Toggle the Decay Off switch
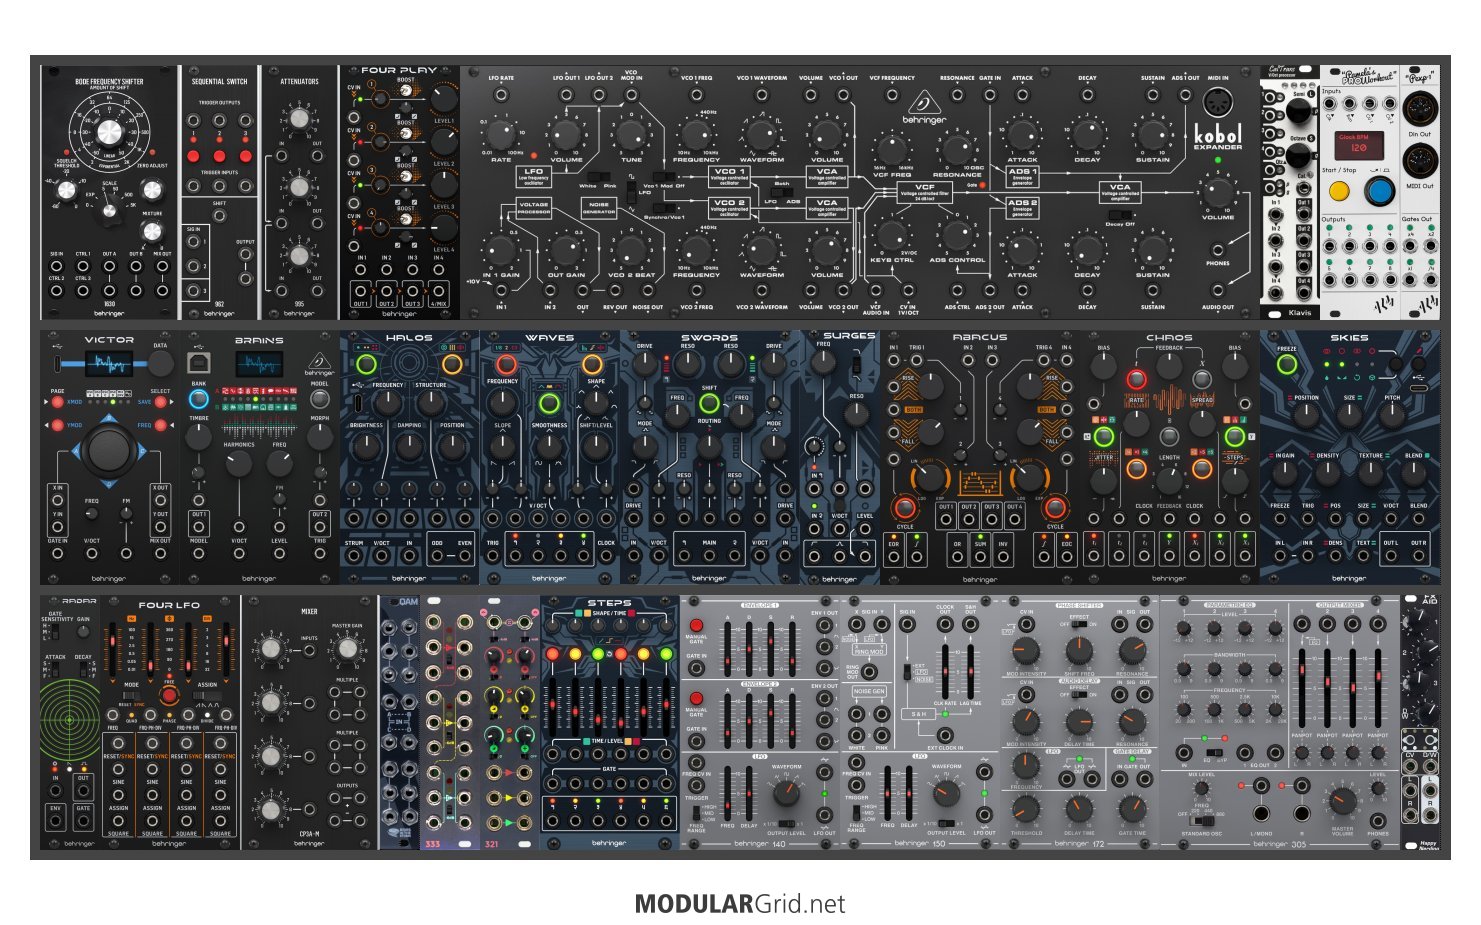Image resolution: width=1481 pixels, height=925 pixels. (x=1121, y=214)
